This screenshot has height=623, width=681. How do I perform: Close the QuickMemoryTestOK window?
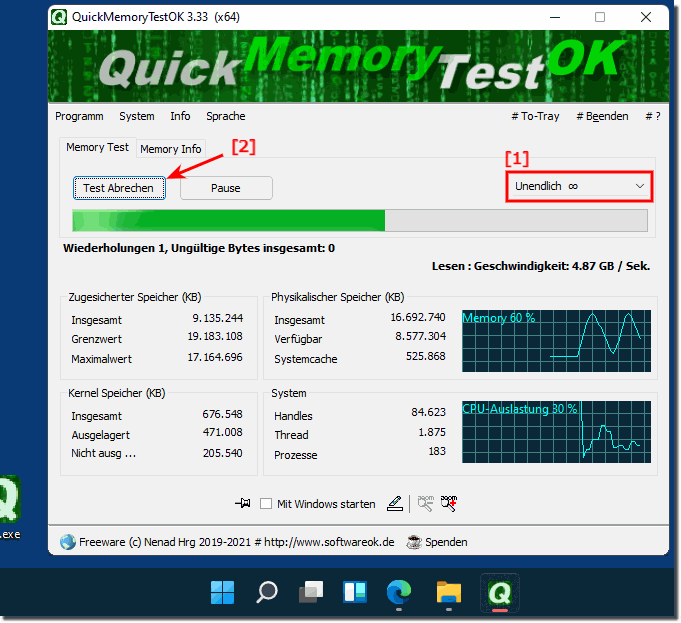pos(646,17)
